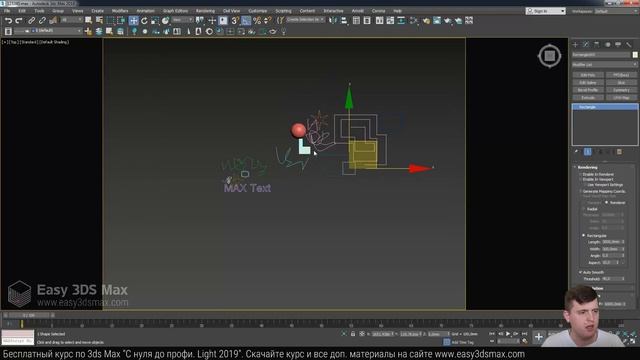Toggle Show End Result in stack

click(x=587, y=152)
